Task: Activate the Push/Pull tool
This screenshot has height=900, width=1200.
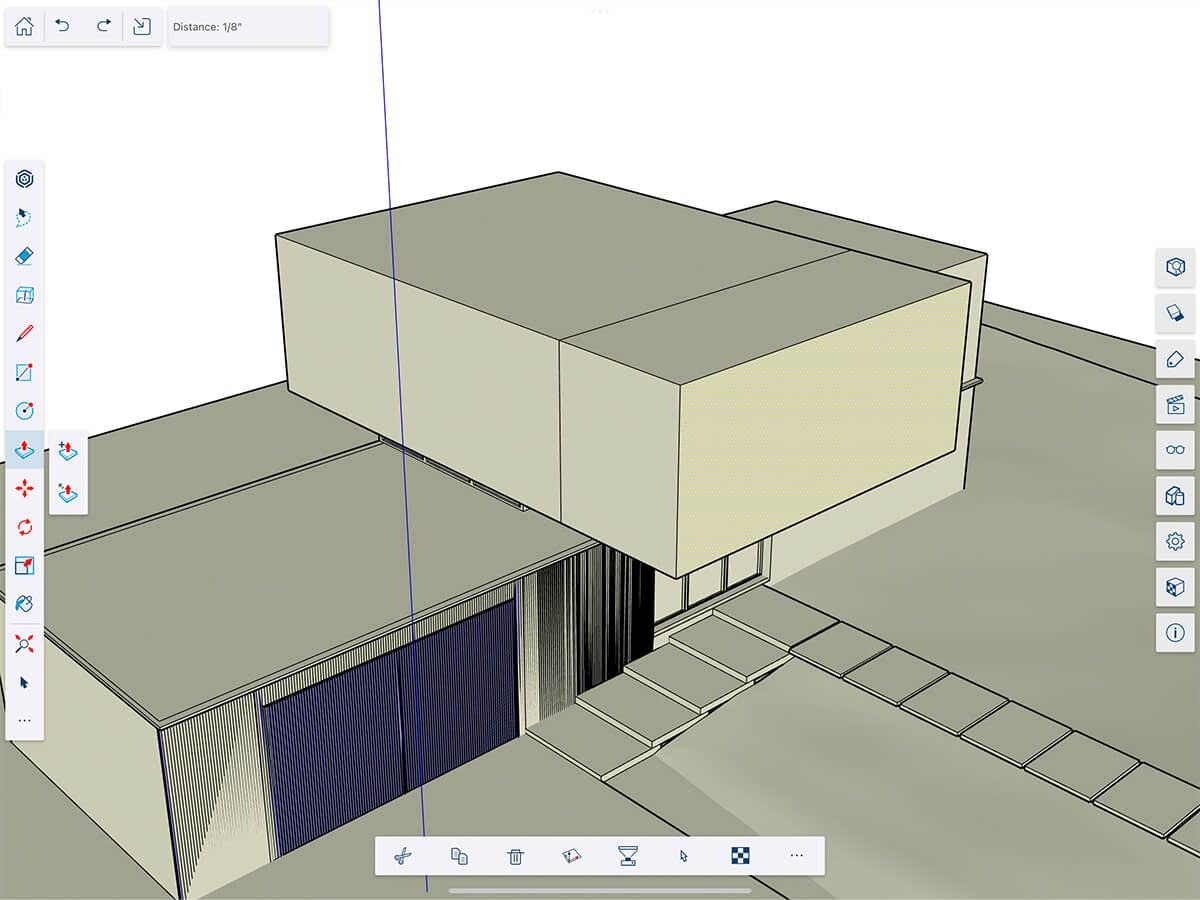Action: click(24, 450)
